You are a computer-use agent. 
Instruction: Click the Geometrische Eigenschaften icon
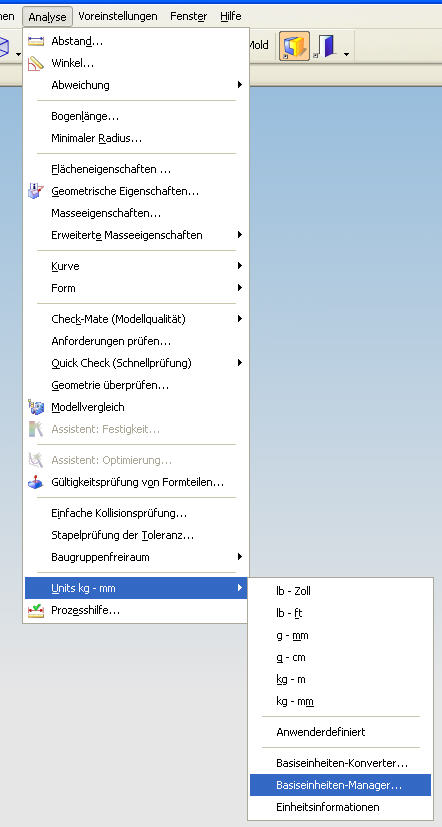tap(36, 191)
